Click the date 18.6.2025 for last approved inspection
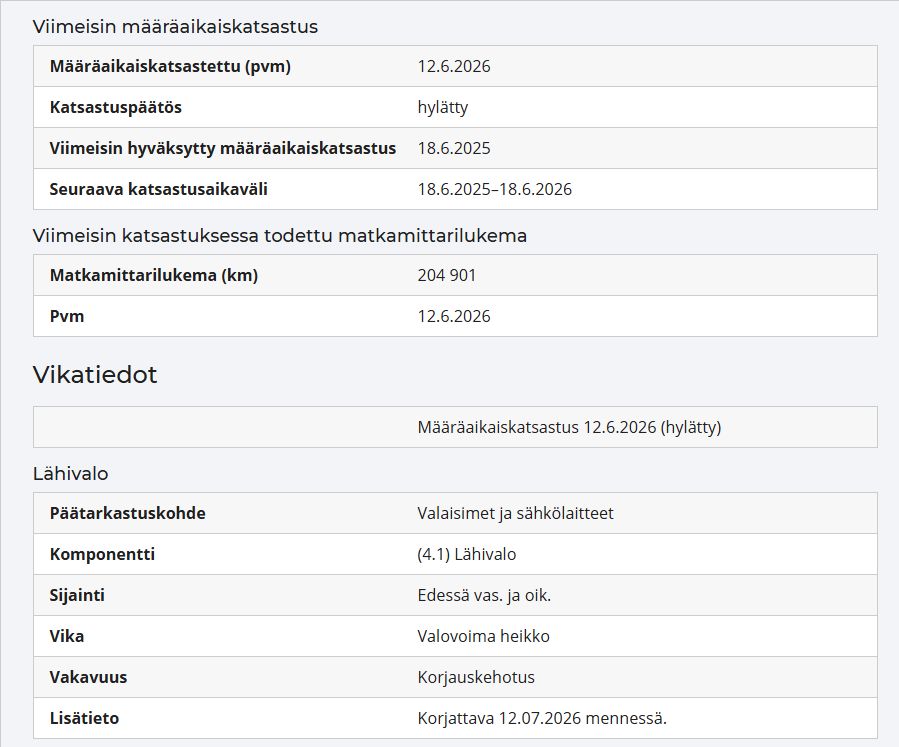The height and width of the screenshot is (747, 899). tap(454, 148)
